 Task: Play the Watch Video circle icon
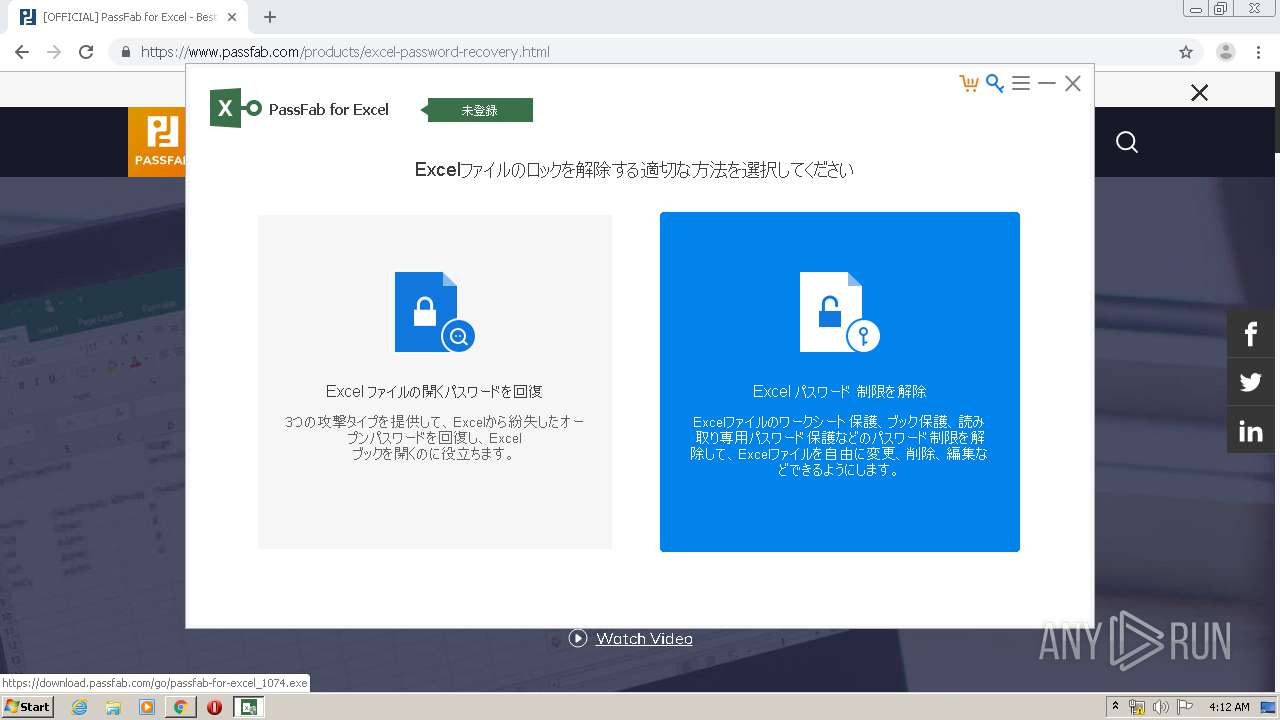pos(578,638)
